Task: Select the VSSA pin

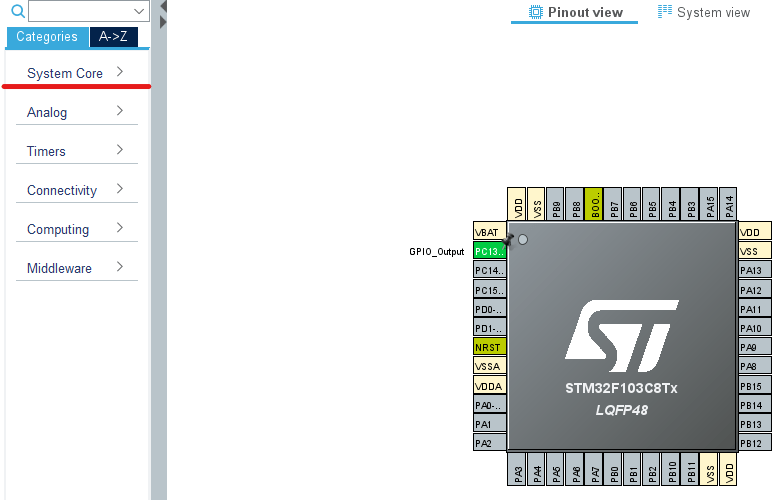Action: coord(490,366)
